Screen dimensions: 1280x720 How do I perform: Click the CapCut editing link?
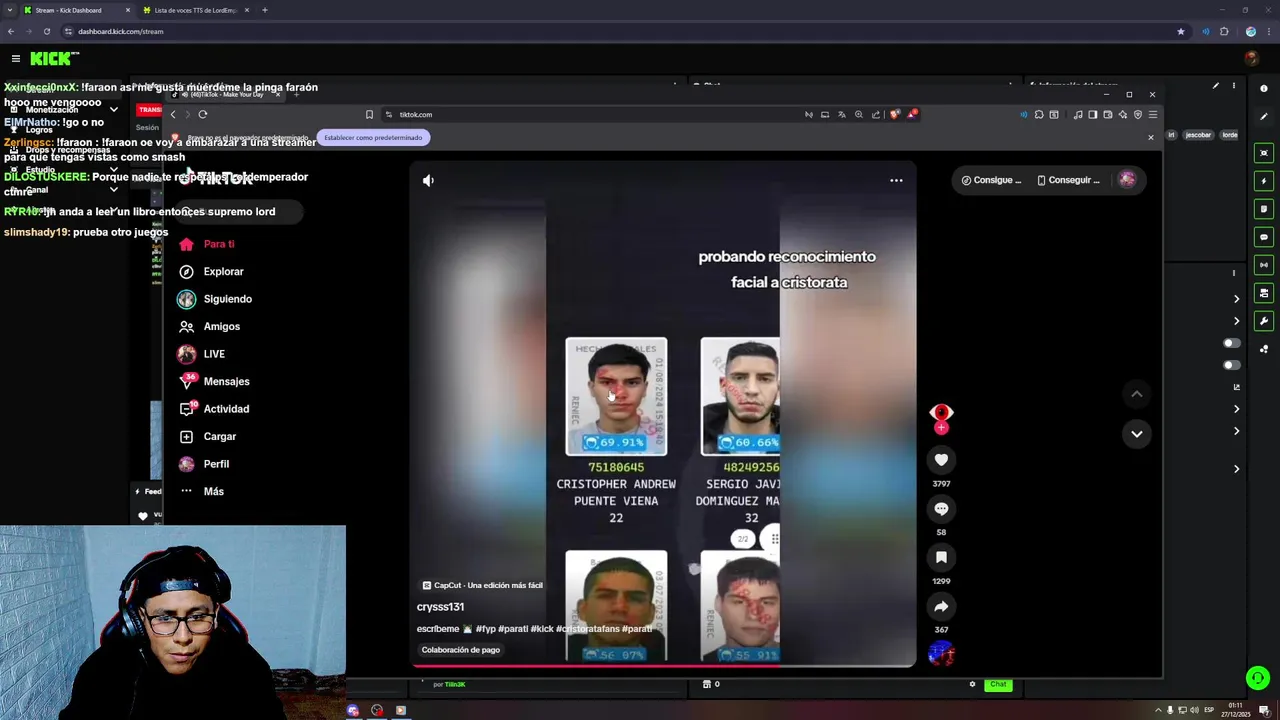(482, 585)
